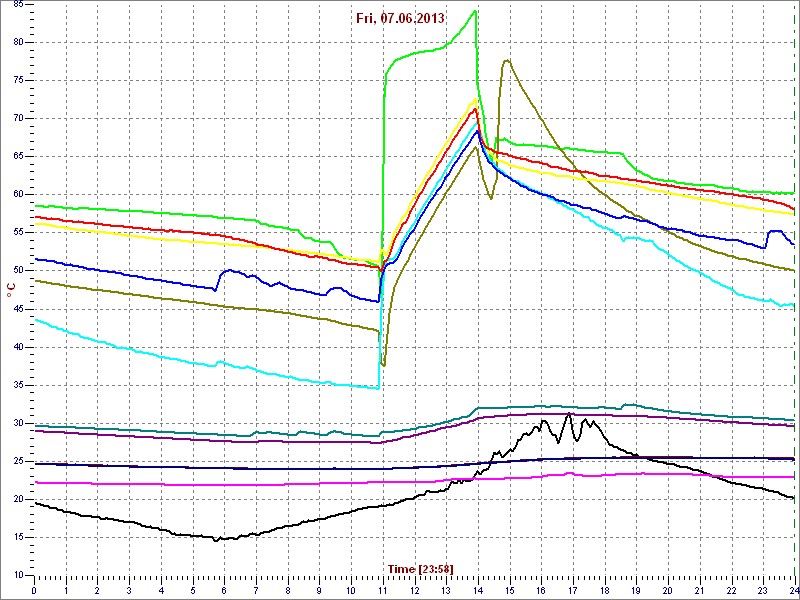Select the '55' value on the temperature axis
The height and width of the screenshot is (600, 800).
click(16, 233)
